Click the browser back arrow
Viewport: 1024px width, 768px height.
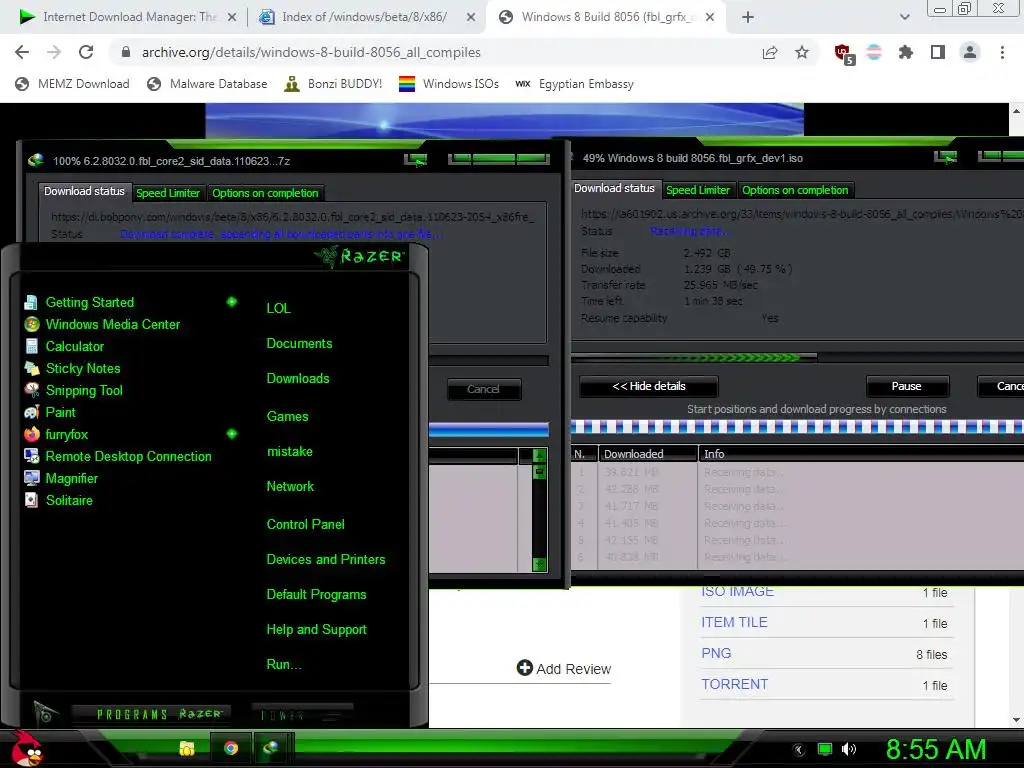tap(22, 52)
